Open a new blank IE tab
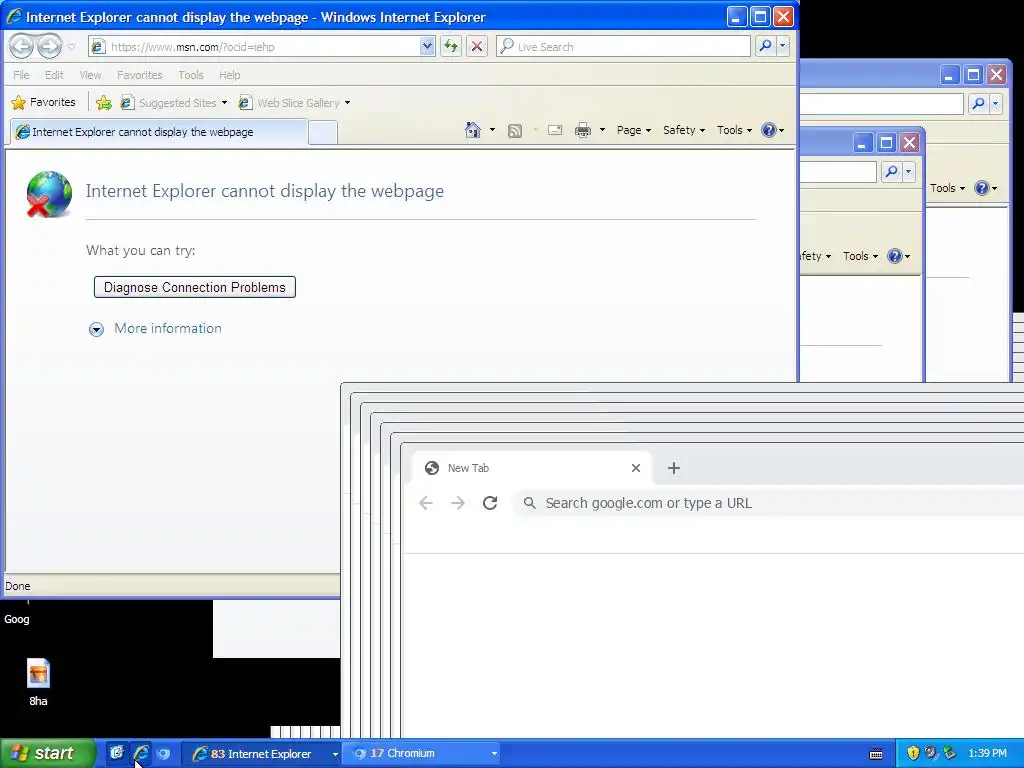1024x768 pixels. (x=323, y=133)
